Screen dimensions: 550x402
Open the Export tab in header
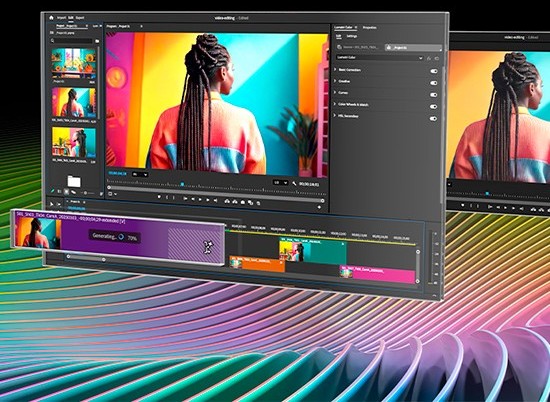click(80, 18)
